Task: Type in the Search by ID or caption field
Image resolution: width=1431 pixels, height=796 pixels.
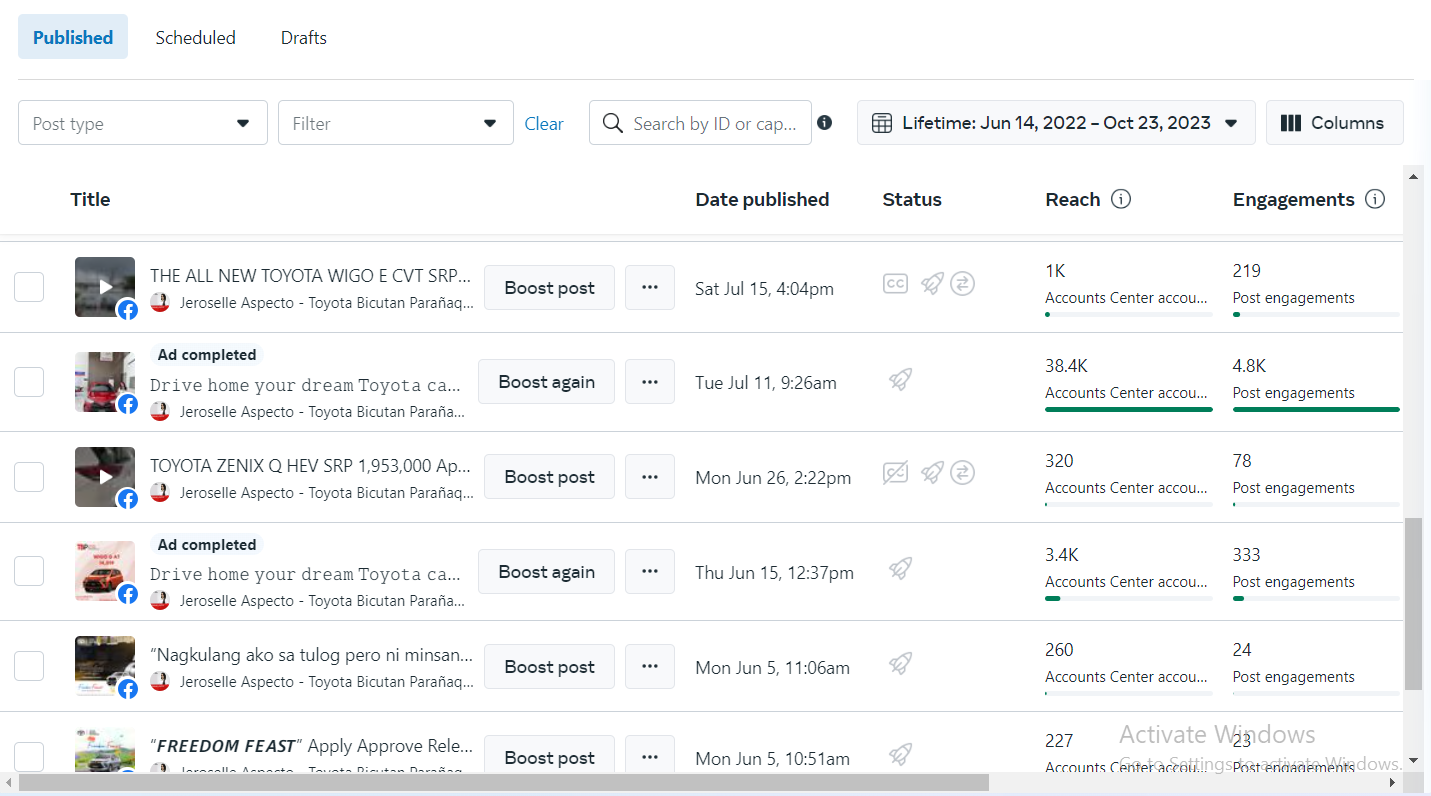Action: pyautogui.click(x=714, y=123)
